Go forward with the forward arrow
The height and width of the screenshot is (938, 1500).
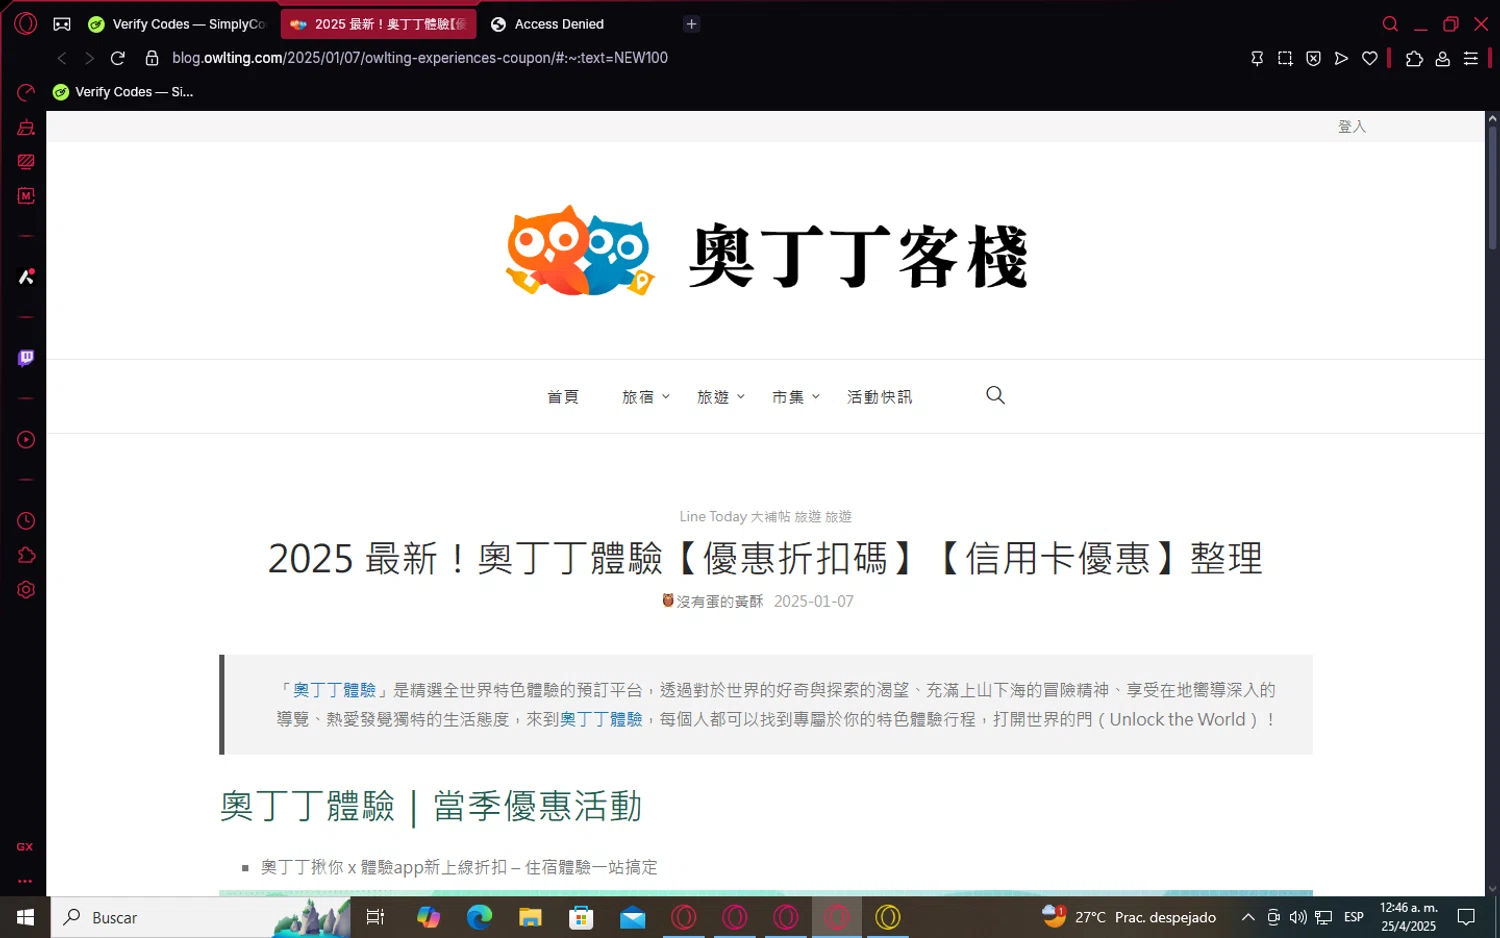point(89,58)
